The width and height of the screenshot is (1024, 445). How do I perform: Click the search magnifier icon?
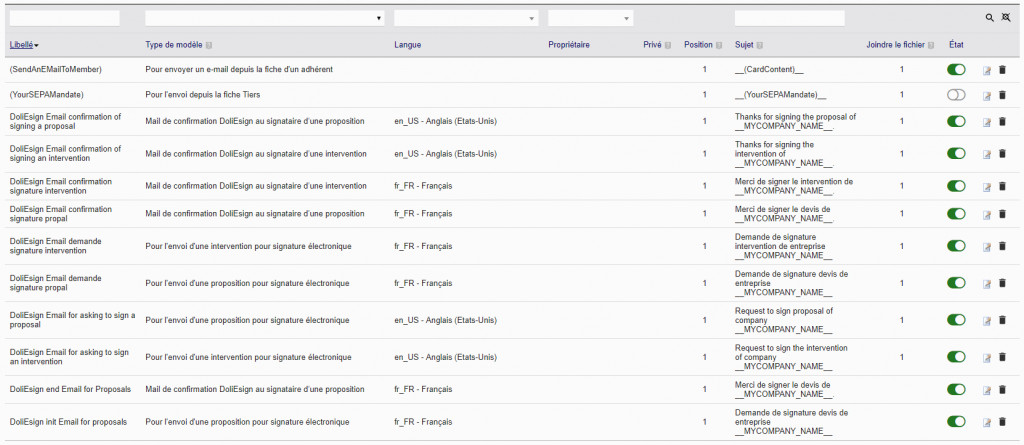[x=990, y=18]
